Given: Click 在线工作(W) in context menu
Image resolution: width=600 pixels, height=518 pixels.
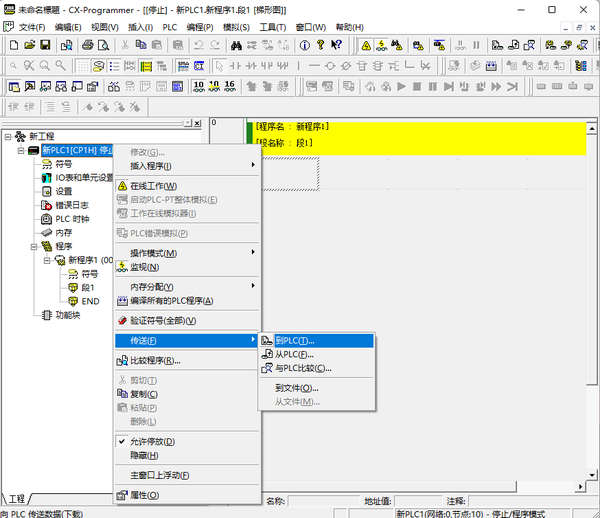Looking at the screenshot, I should (188, 186).
